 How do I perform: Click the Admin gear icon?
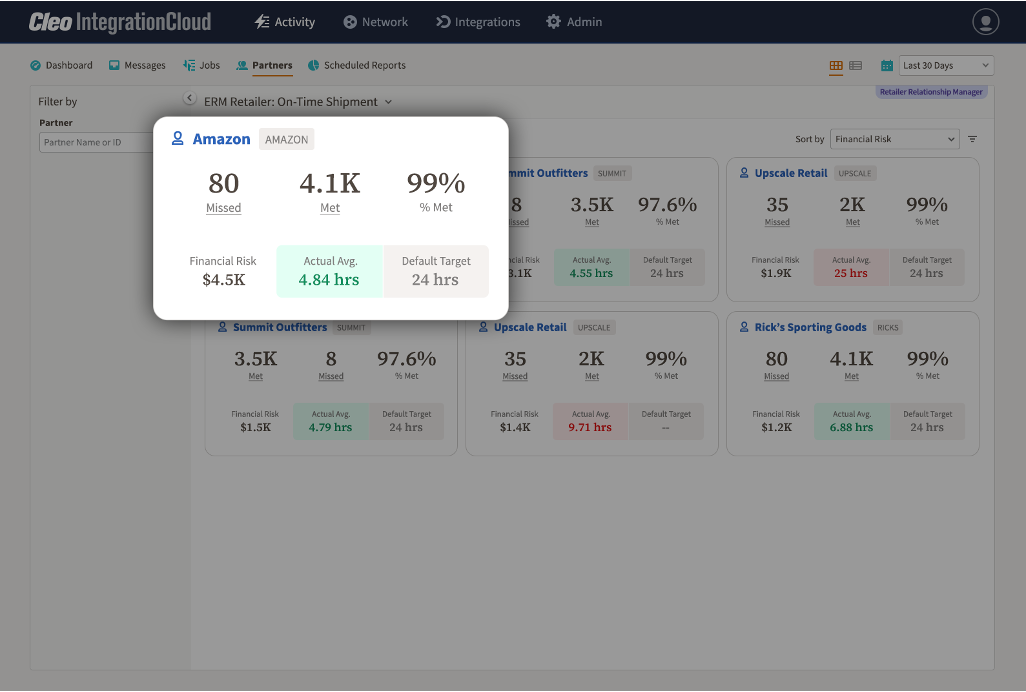(554, 22)
